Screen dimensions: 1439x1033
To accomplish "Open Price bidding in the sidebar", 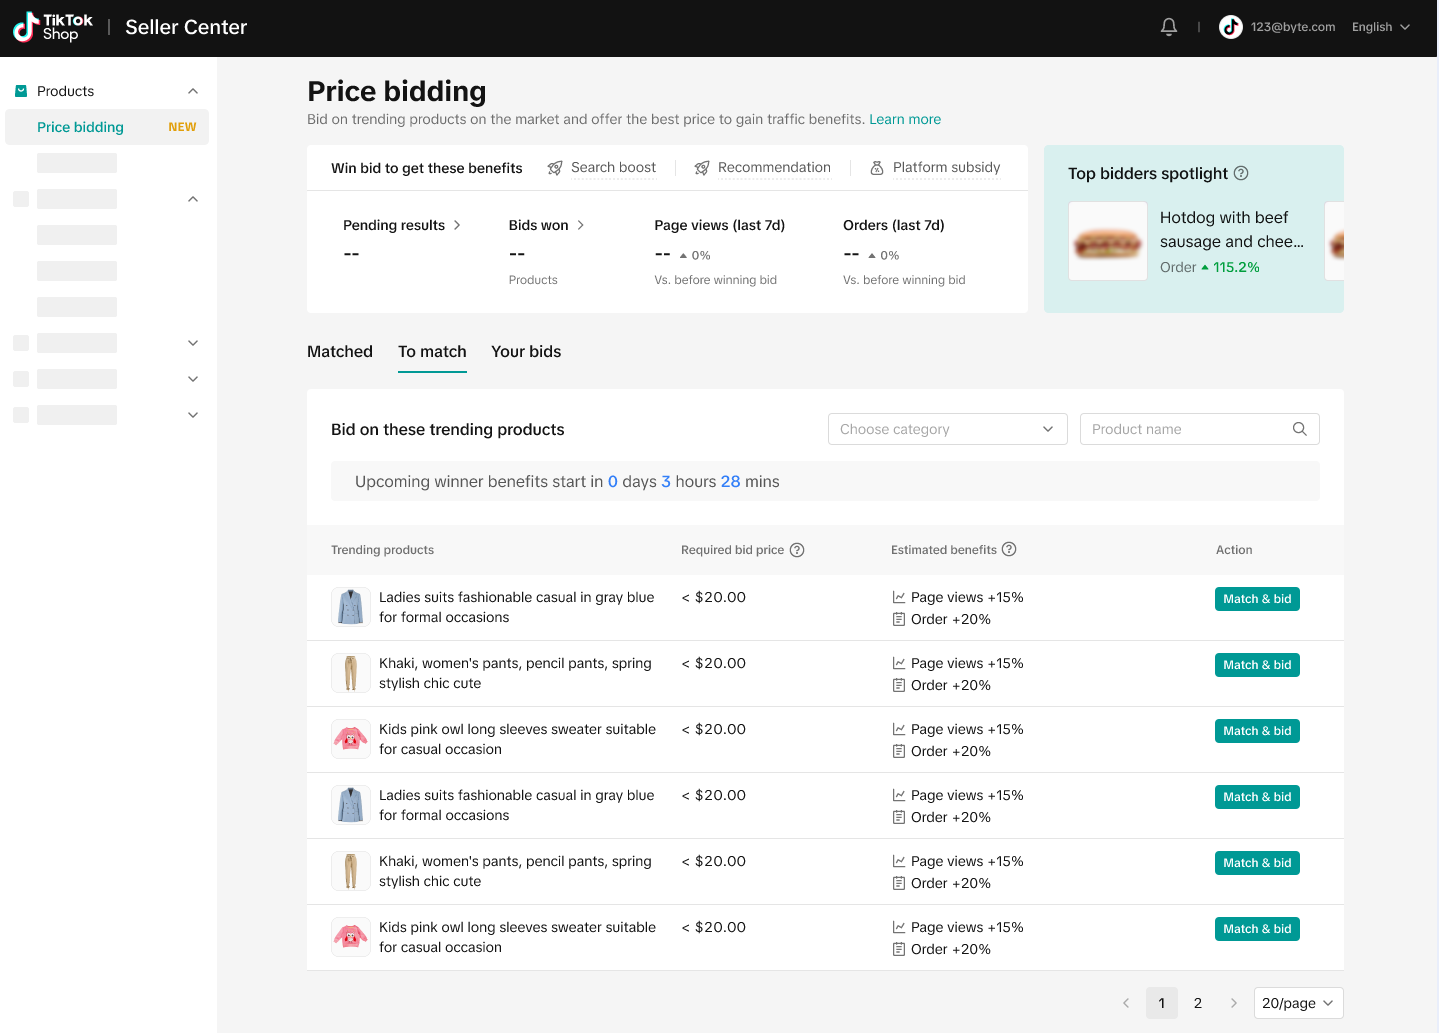I will coord(80,127).
